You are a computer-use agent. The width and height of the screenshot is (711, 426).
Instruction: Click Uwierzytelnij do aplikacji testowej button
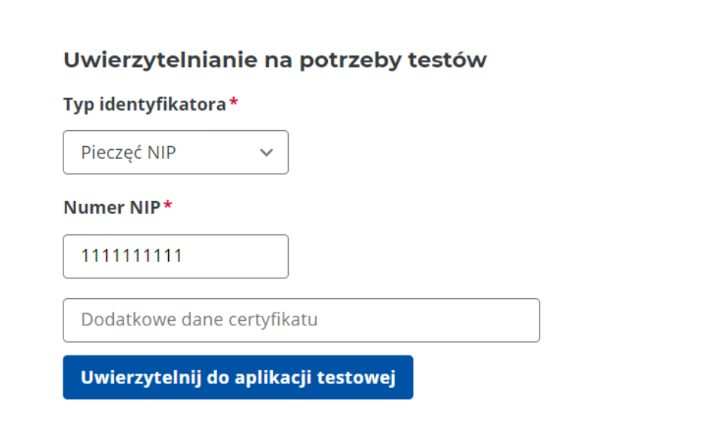point(238,377)
